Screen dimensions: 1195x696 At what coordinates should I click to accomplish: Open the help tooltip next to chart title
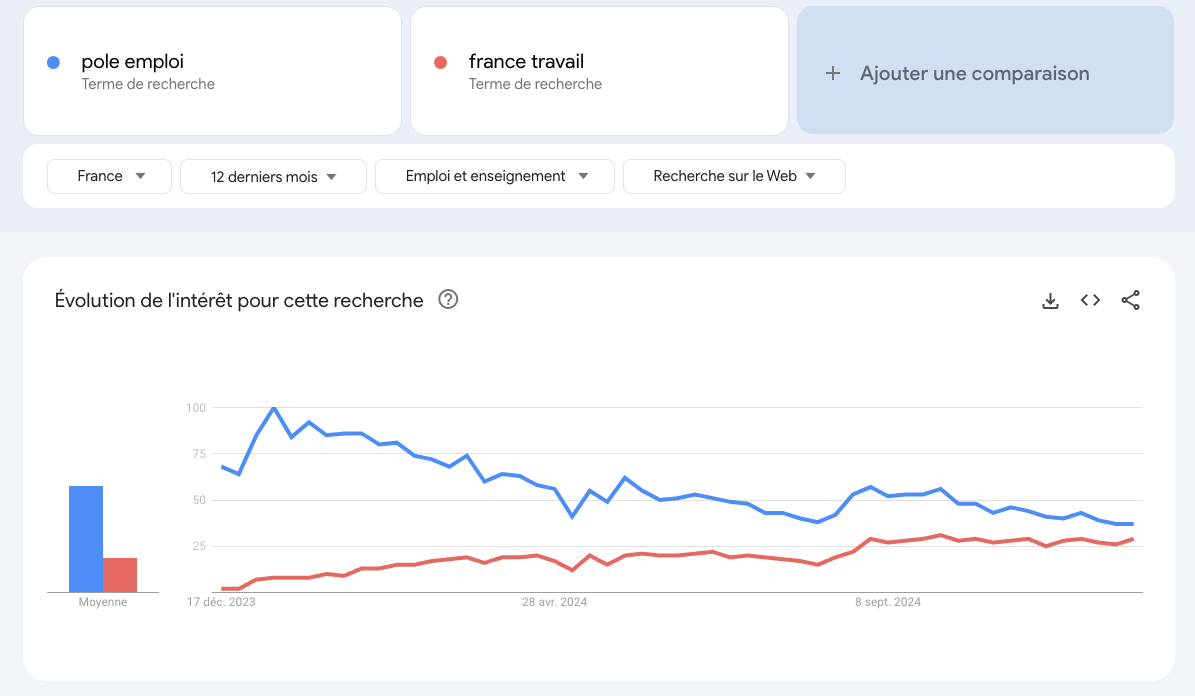tap(447, 299)
